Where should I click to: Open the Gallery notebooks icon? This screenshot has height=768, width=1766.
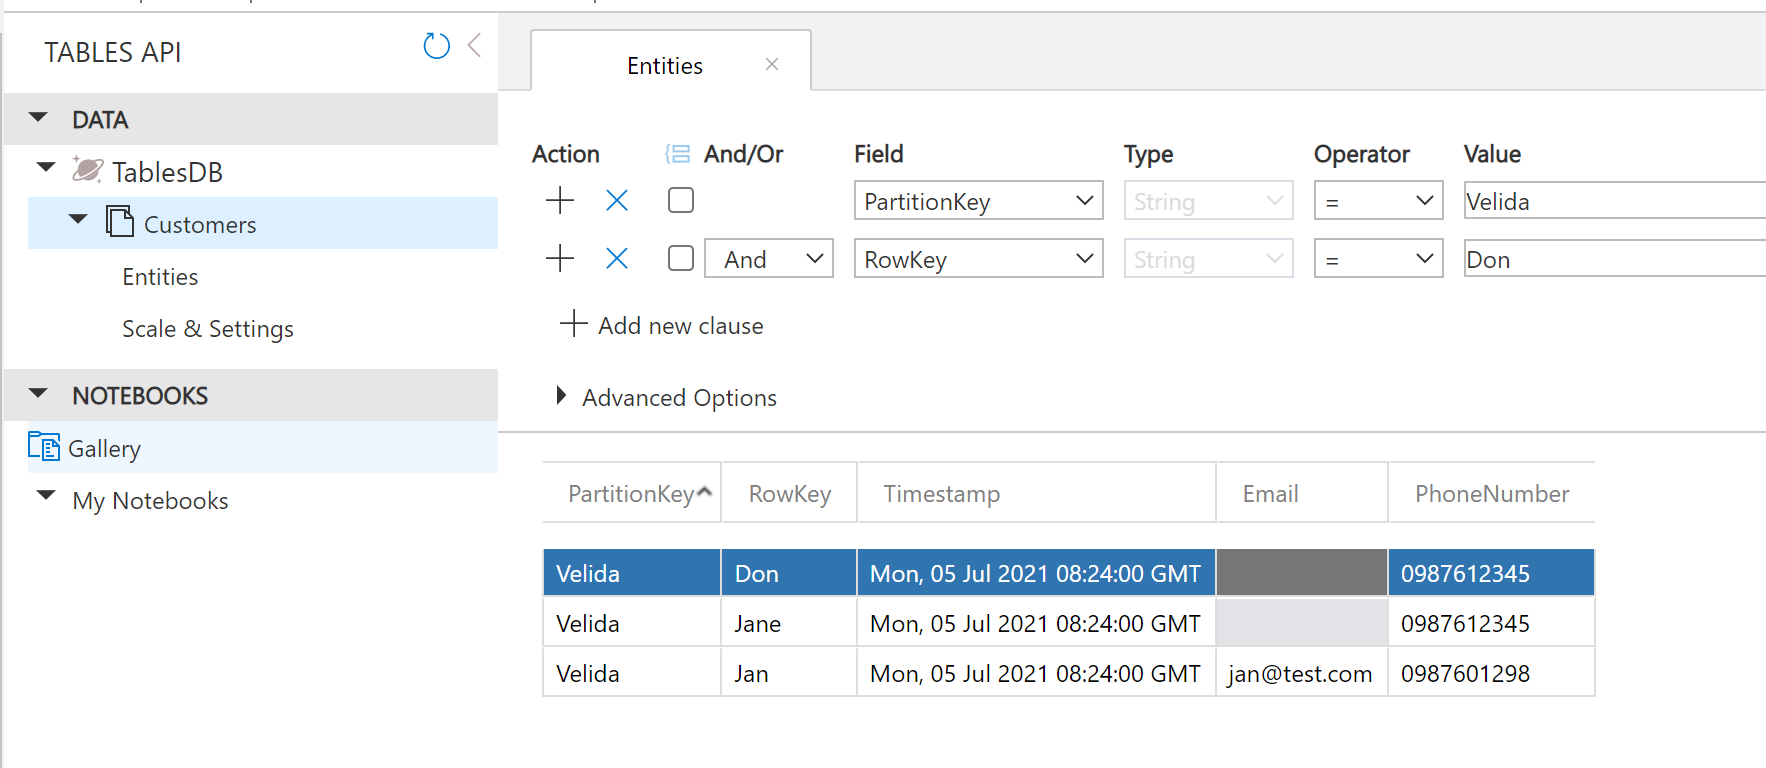44,447
